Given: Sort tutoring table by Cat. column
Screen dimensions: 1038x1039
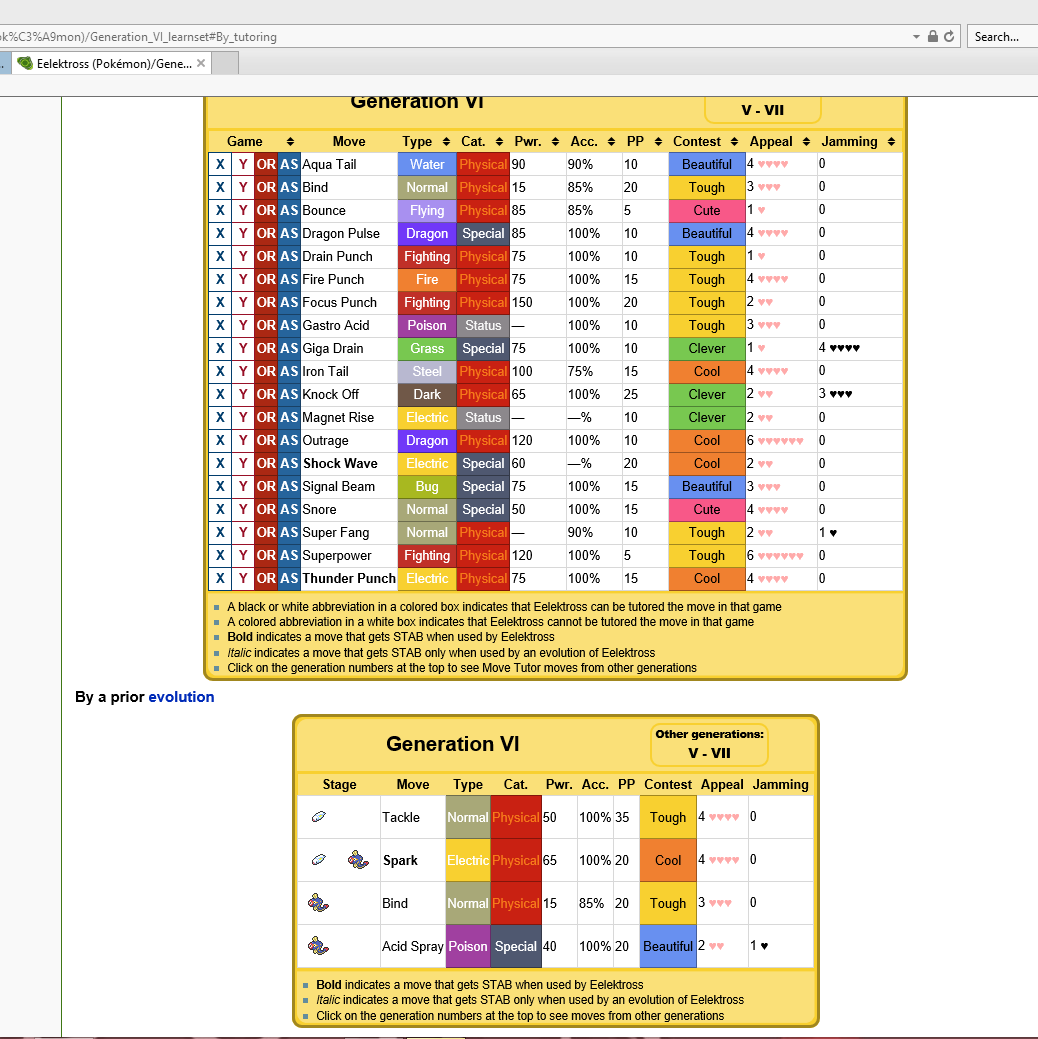Looking at the screenshot, I should 499,142.
